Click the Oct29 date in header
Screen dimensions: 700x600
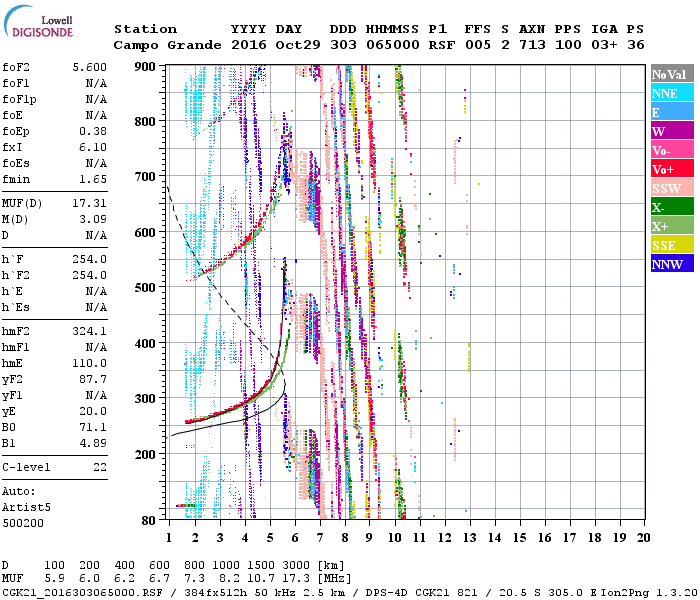pos(298,45)
